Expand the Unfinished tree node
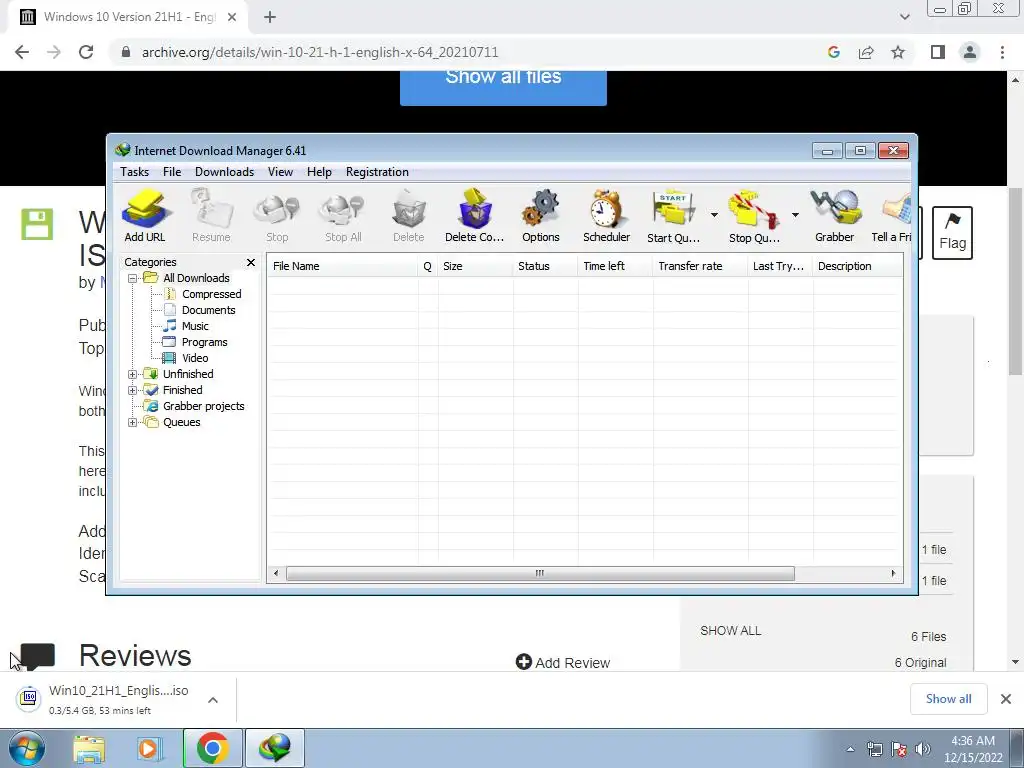Viewport: 1024px width, 768px height. click(132, 374)
